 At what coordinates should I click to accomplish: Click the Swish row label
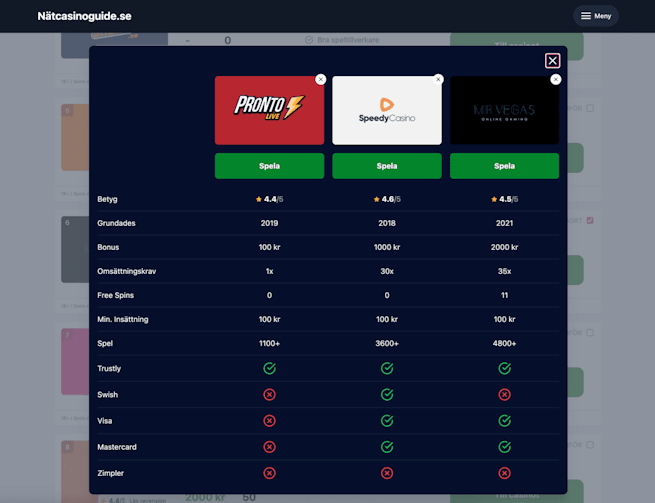(x=107, y=395)
